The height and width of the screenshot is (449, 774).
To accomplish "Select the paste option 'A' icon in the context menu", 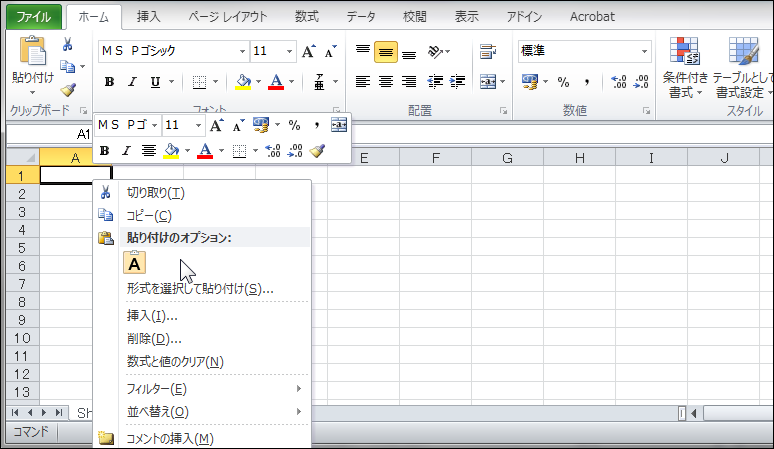I will tap(135, 263).
